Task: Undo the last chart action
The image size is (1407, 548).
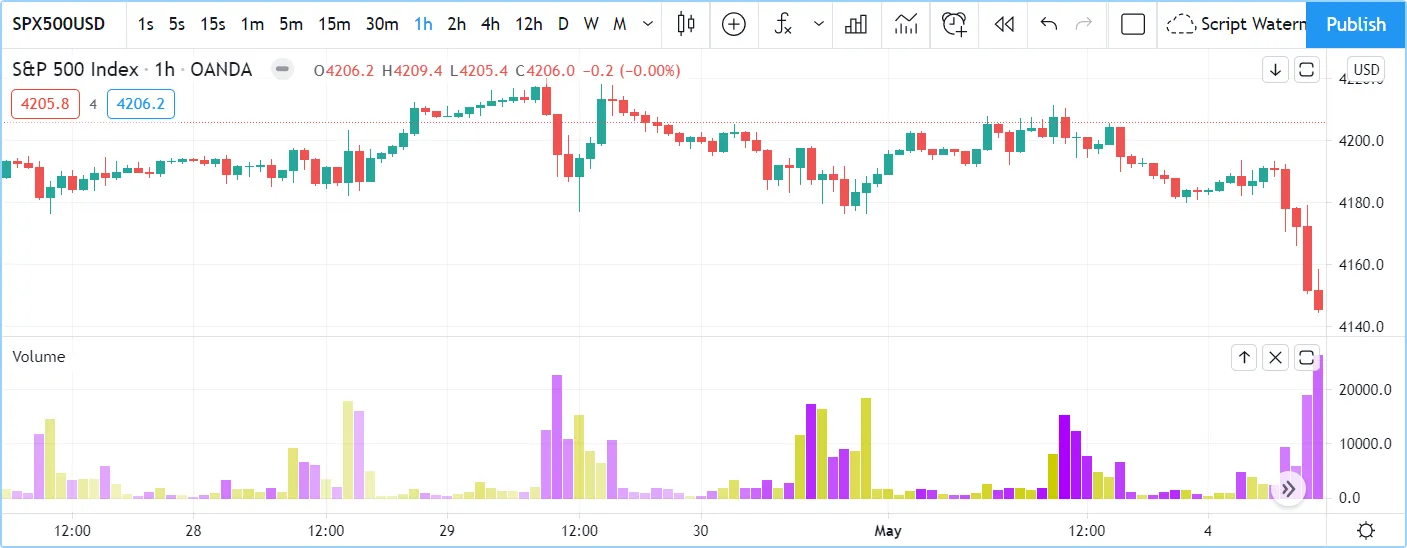Action: (x=1049, y=24)
